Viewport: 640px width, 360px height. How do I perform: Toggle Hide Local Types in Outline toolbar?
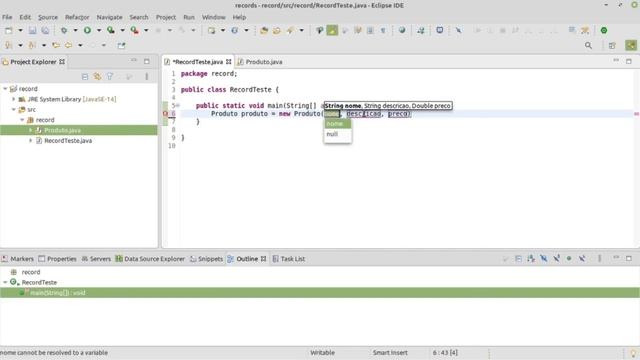pyautogui.click(x=582, y=259)
